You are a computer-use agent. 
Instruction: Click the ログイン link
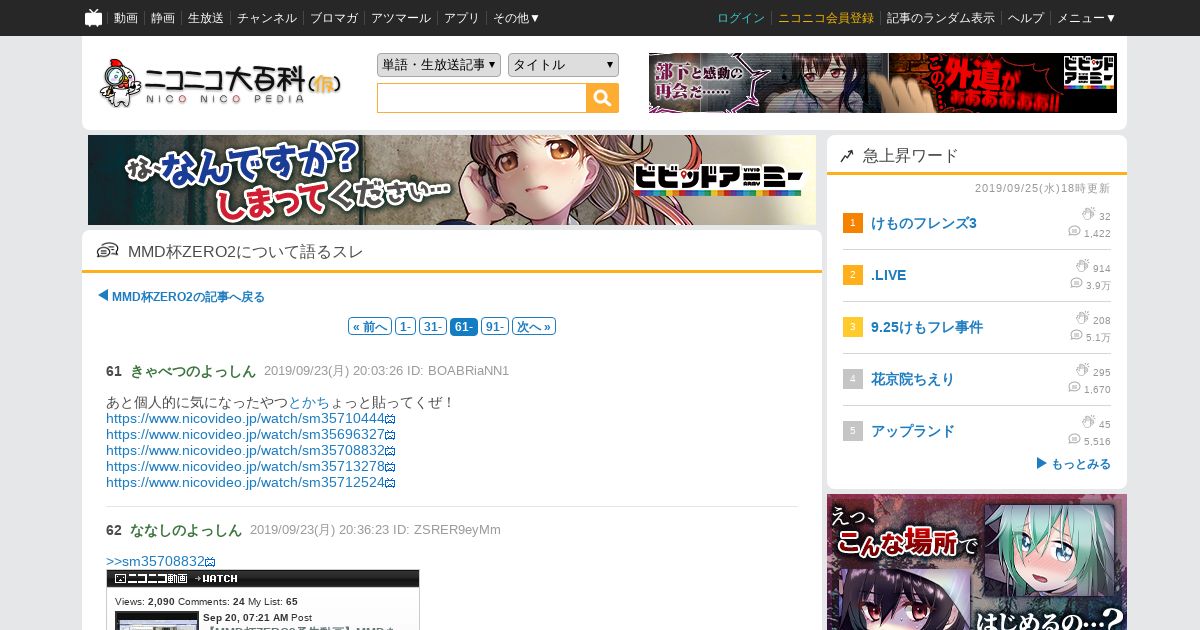pyautogui.click(x=741, y=18)
